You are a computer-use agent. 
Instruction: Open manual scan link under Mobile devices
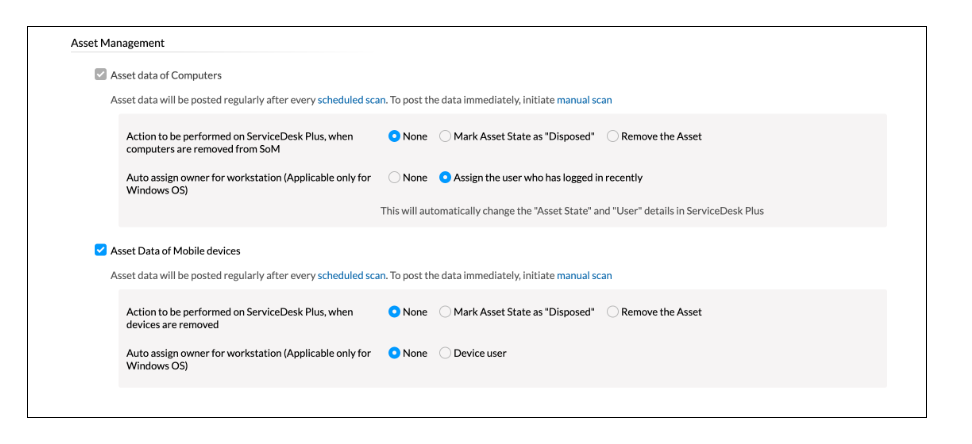click(584, 276)
